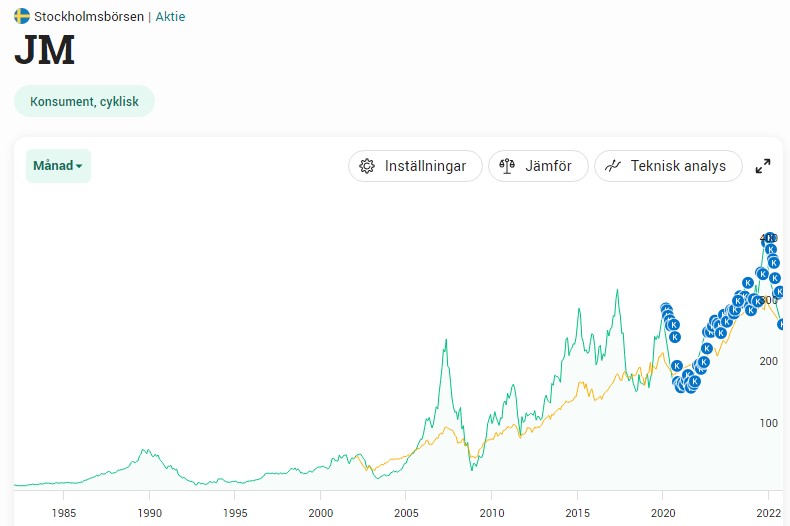This screenshot has width=790, height=526.
Task: Click the 1990 label on time axis
Action: (149, 512)
